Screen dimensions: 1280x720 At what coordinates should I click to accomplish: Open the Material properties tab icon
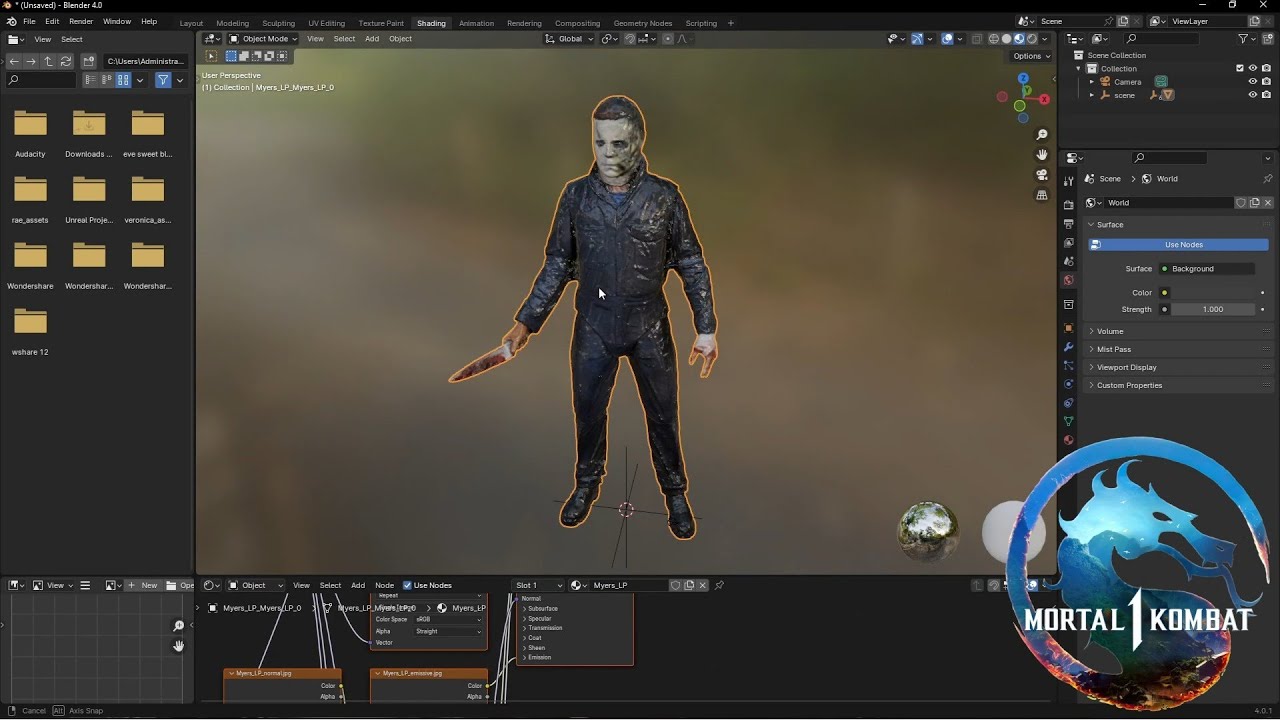click(1069, 440)
